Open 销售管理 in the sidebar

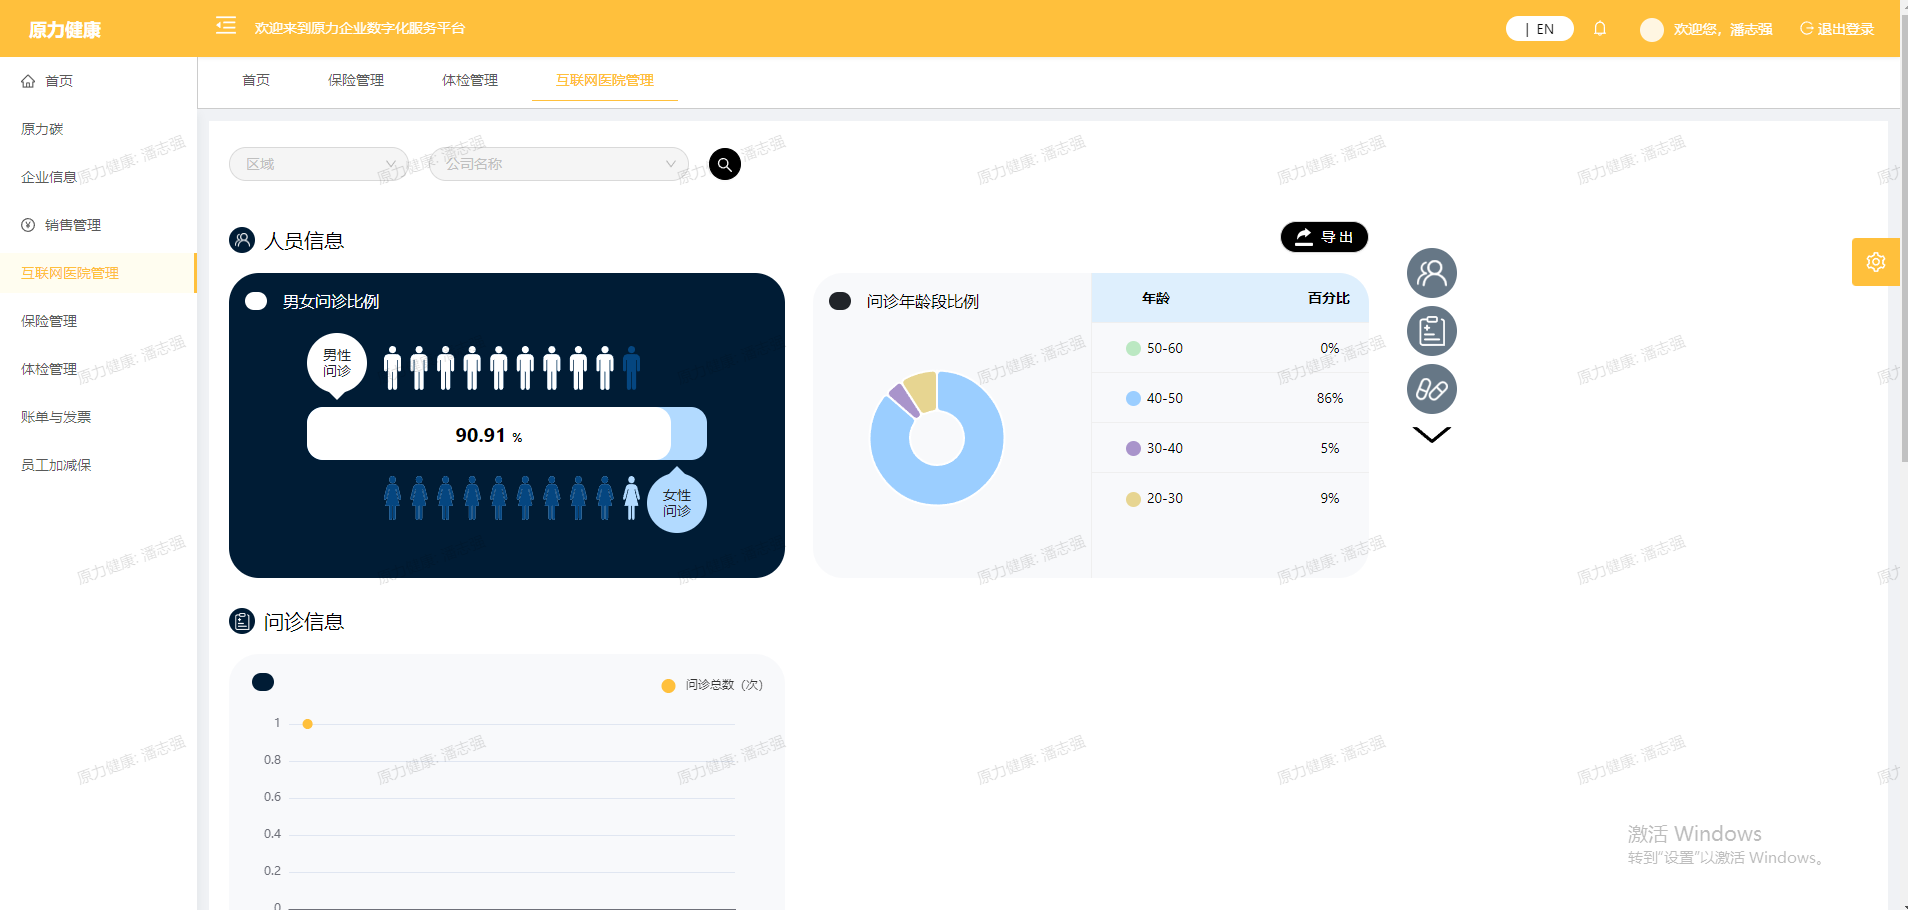click(x=98, y=225)
